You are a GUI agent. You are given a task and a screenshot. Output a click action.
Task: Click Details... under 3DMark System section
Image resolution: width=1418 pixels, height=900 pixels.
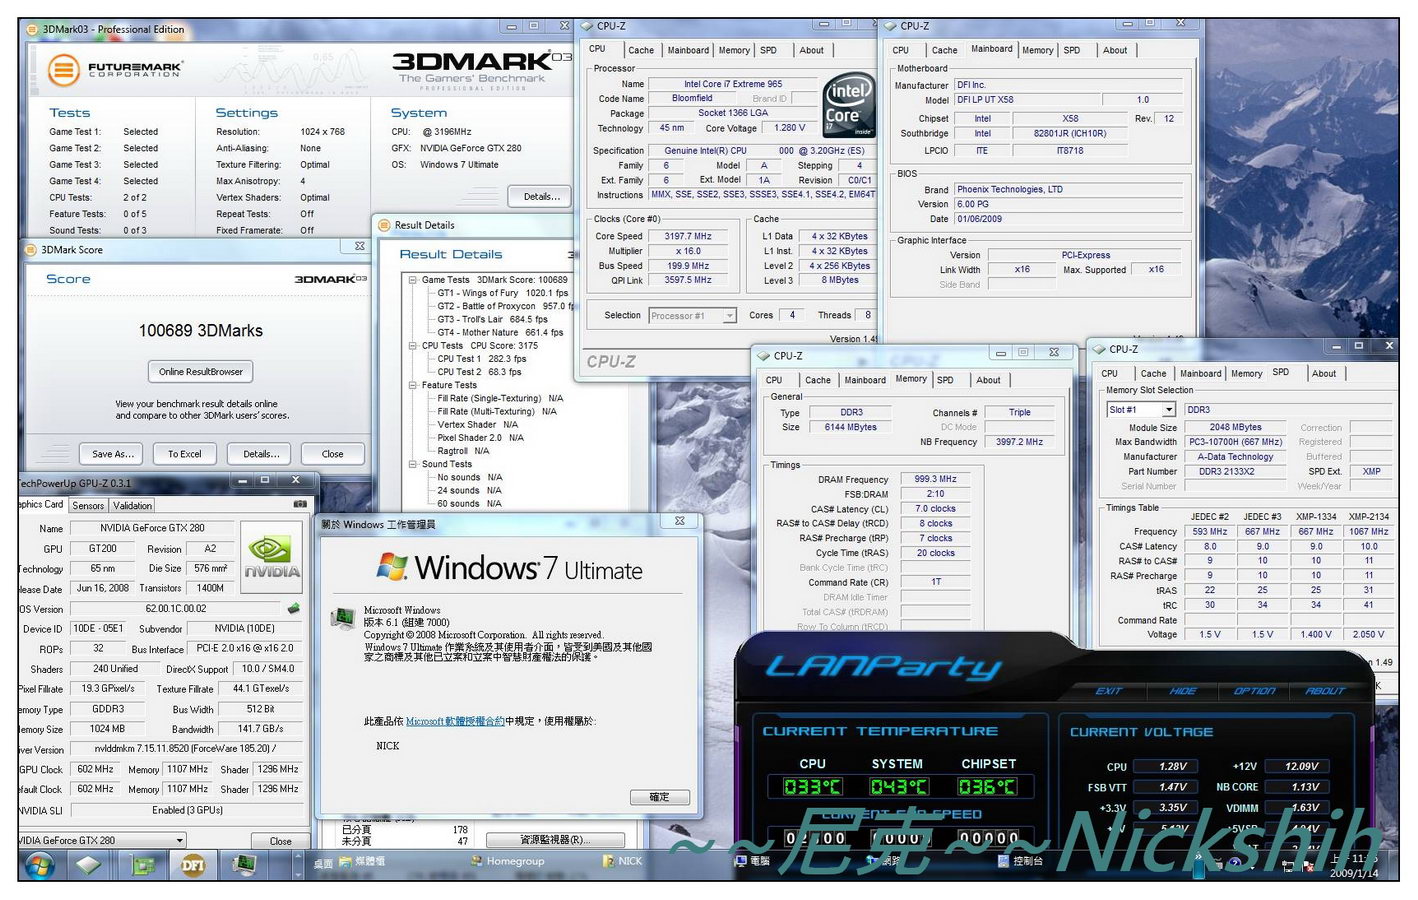[x=541, y=196]
